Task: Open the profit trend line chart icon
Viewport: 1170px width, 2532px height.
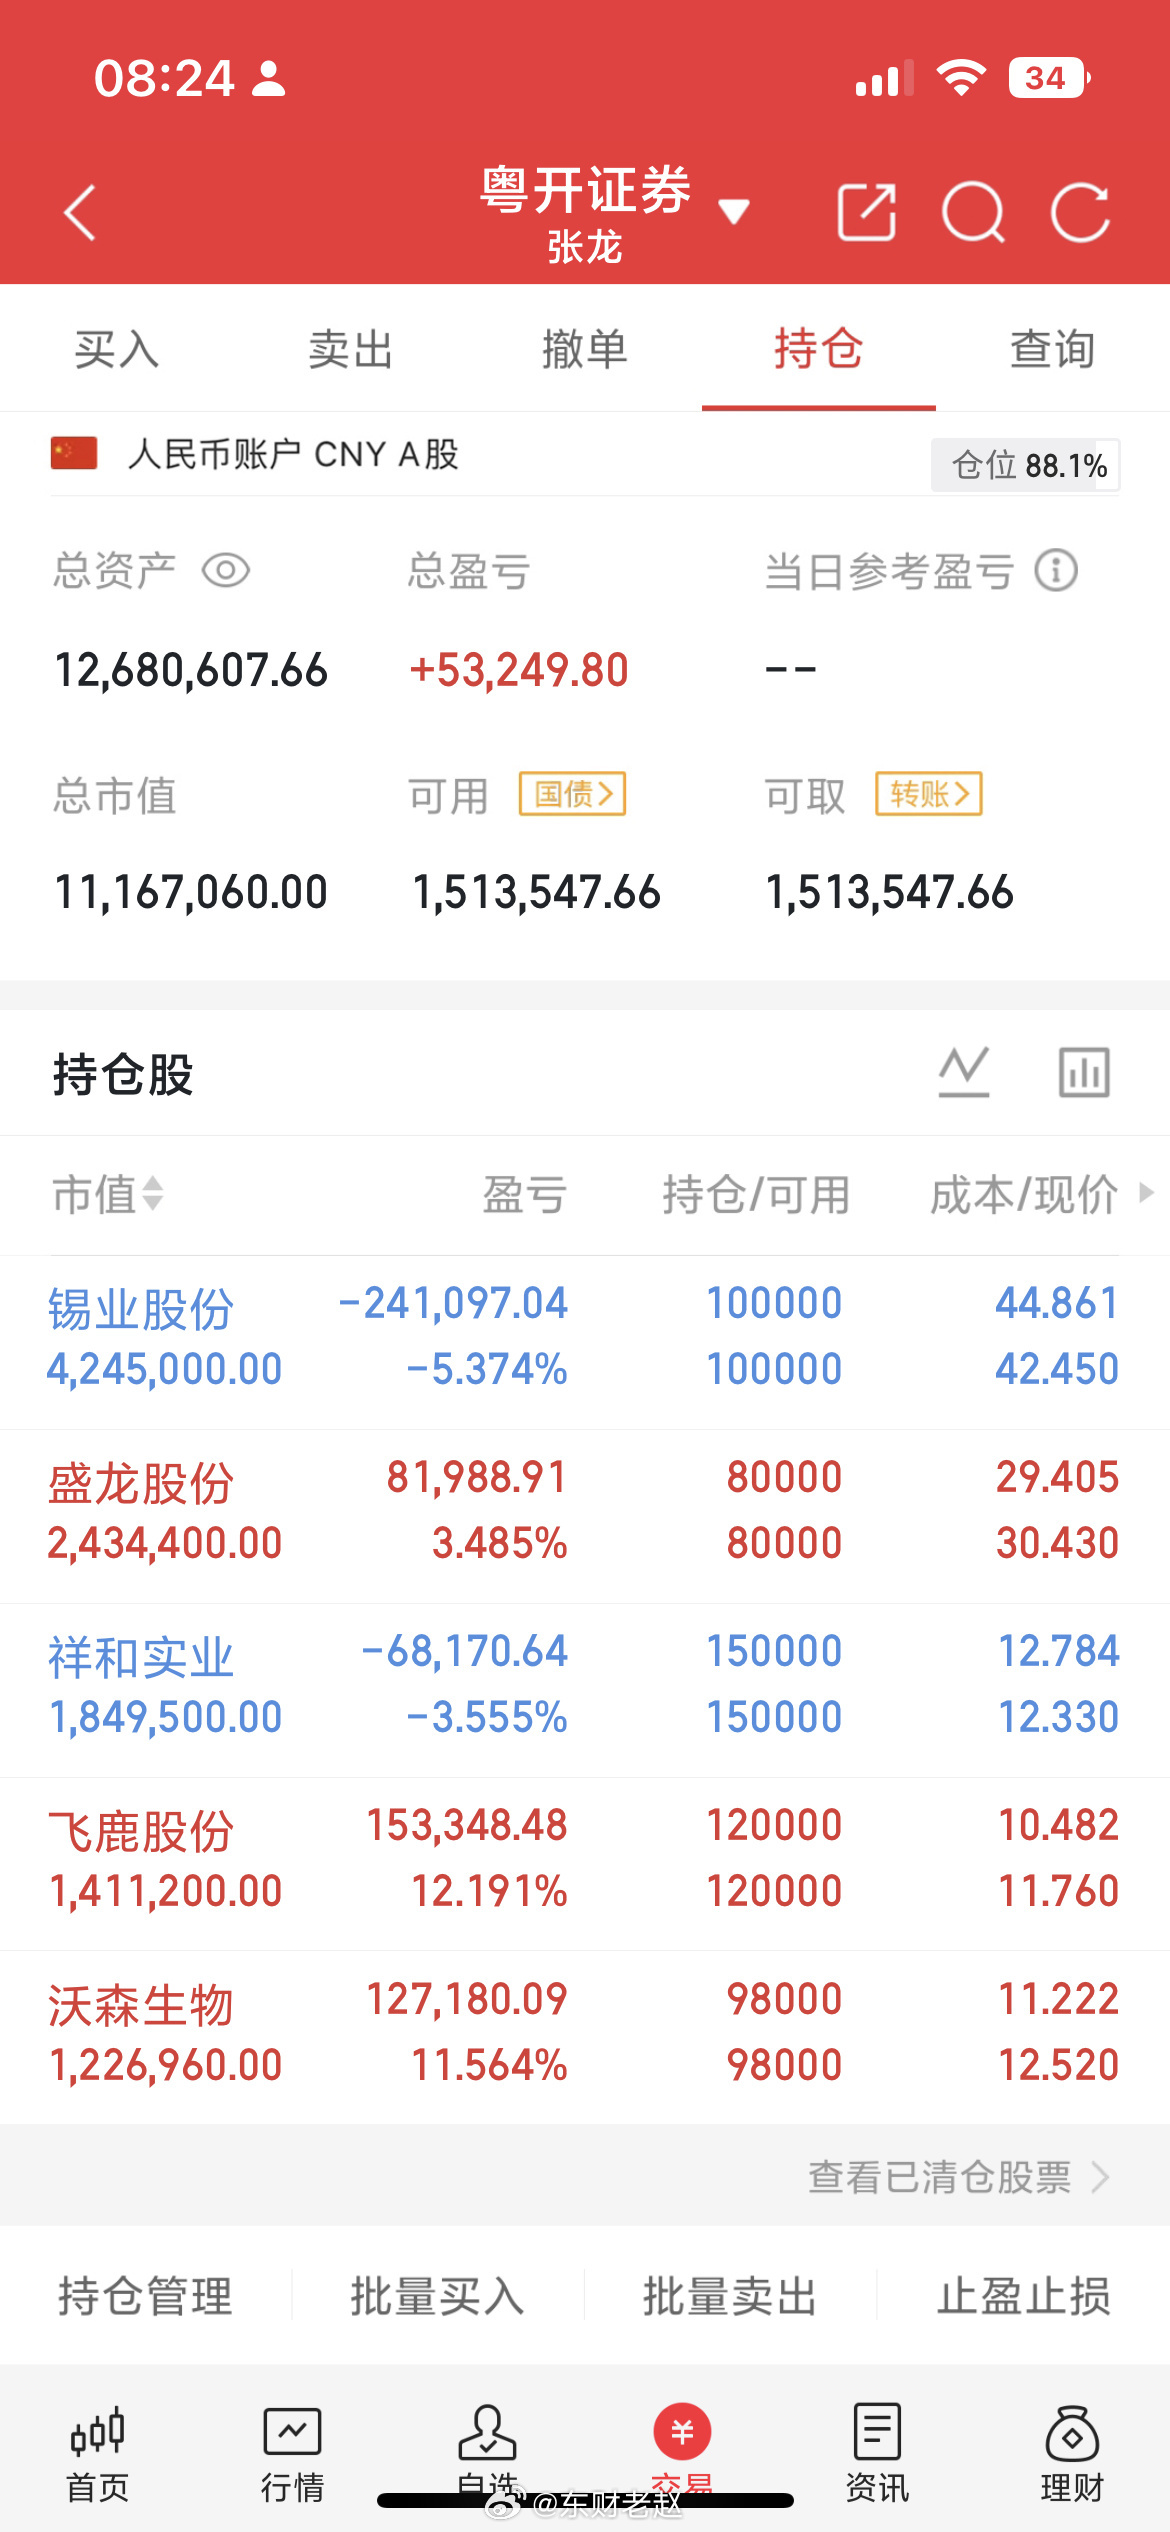Action: [964, 1072]
